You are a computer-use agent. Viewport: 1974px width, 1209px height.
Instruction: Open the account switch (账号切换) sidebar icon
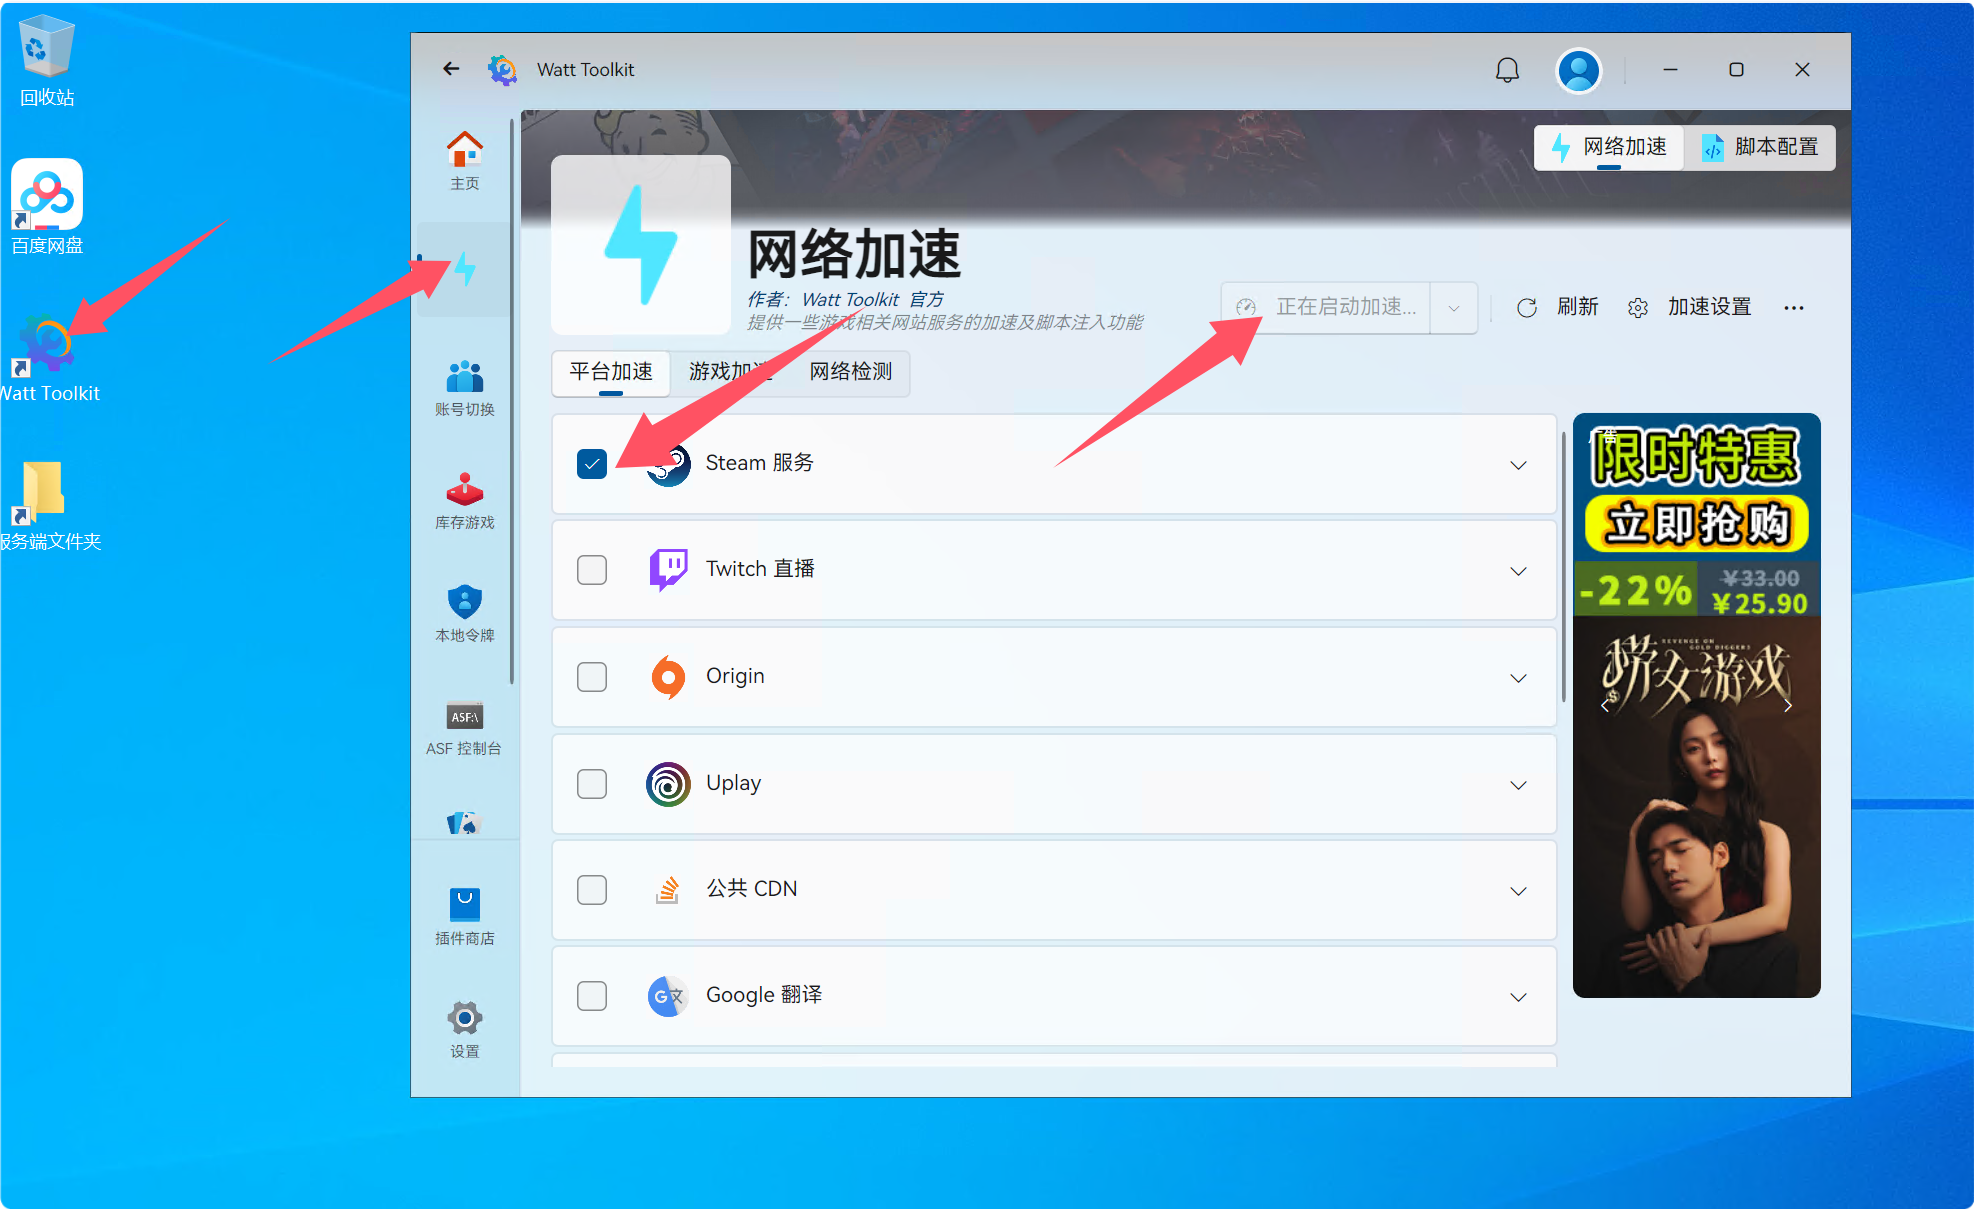tap(464, 388)
